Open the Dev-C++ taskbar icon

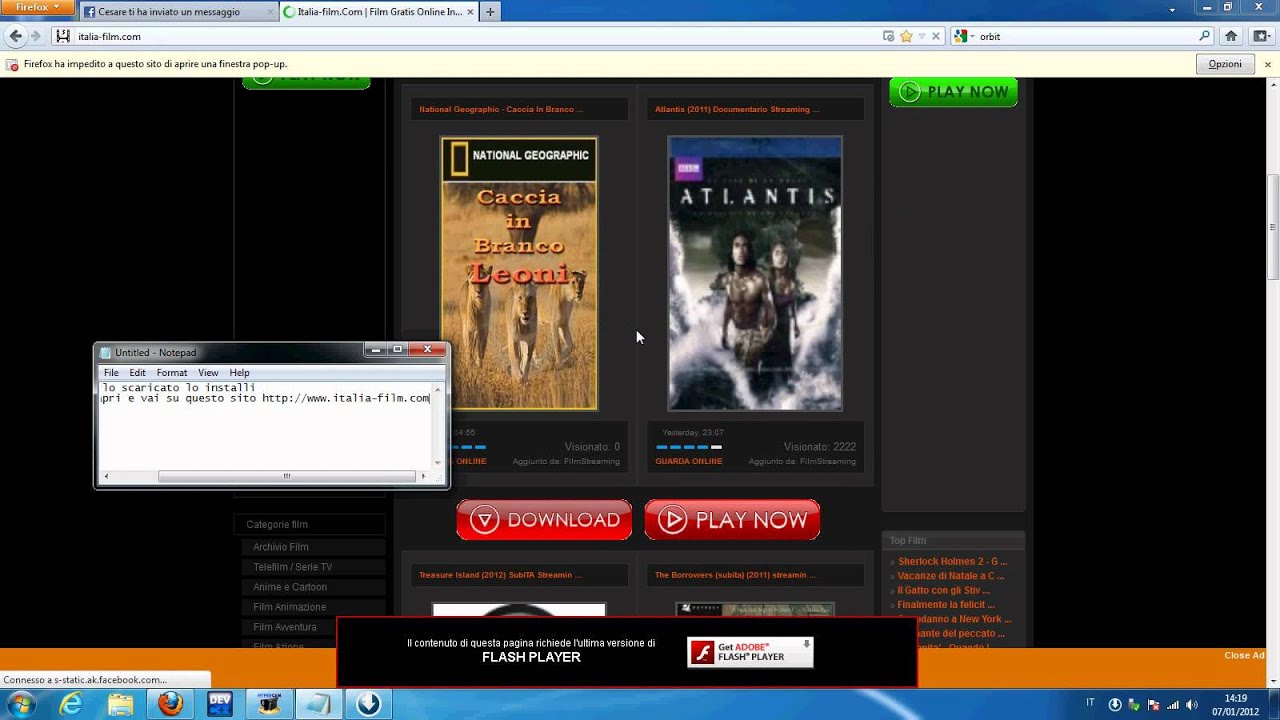coord(220,704)
